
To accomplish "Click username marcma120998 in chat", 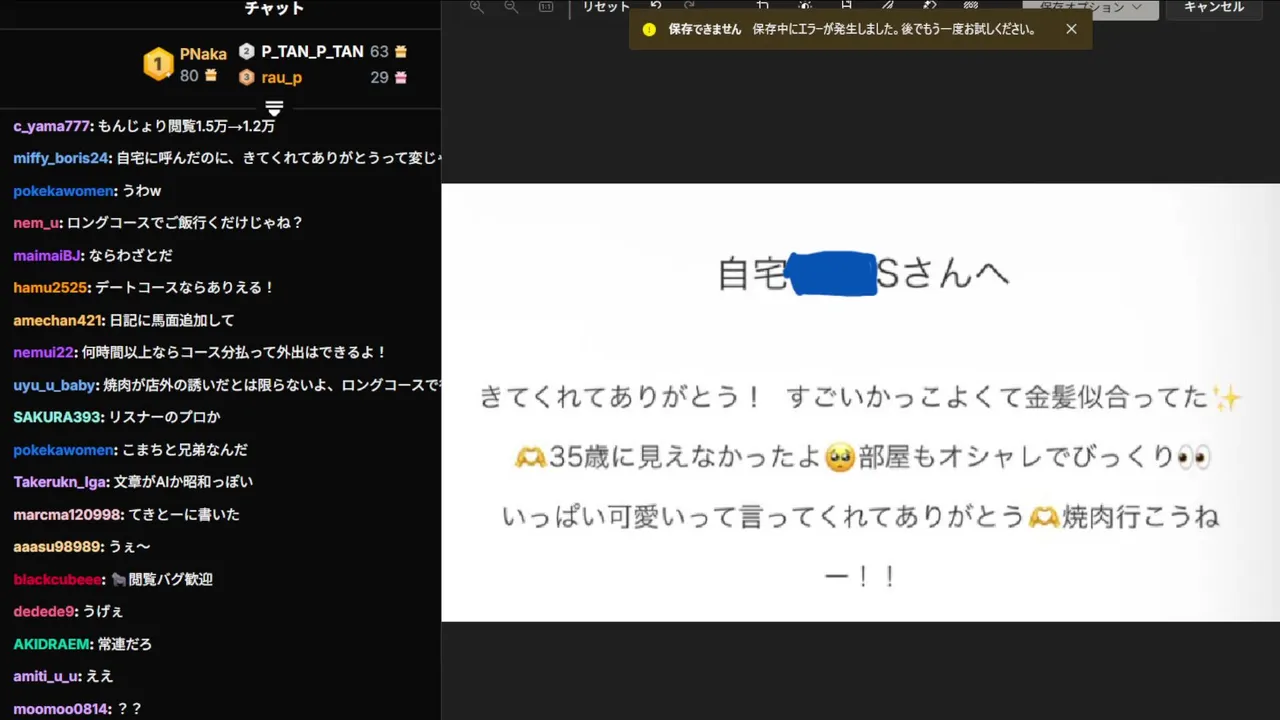I will point(66,514).
